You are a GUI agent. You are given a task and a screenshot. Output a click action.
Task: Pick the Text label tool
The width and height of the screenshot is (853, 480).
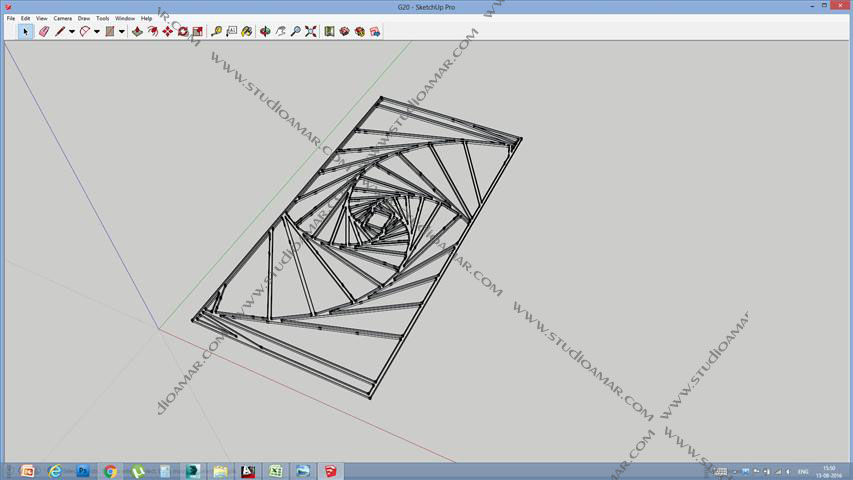(x=232, y=32)
